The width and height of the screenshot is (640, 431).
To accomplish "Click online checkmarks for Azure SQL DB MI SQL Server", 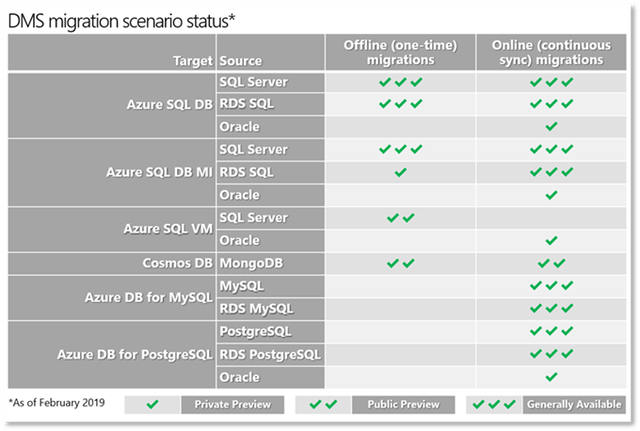I will tap(551, 149).
